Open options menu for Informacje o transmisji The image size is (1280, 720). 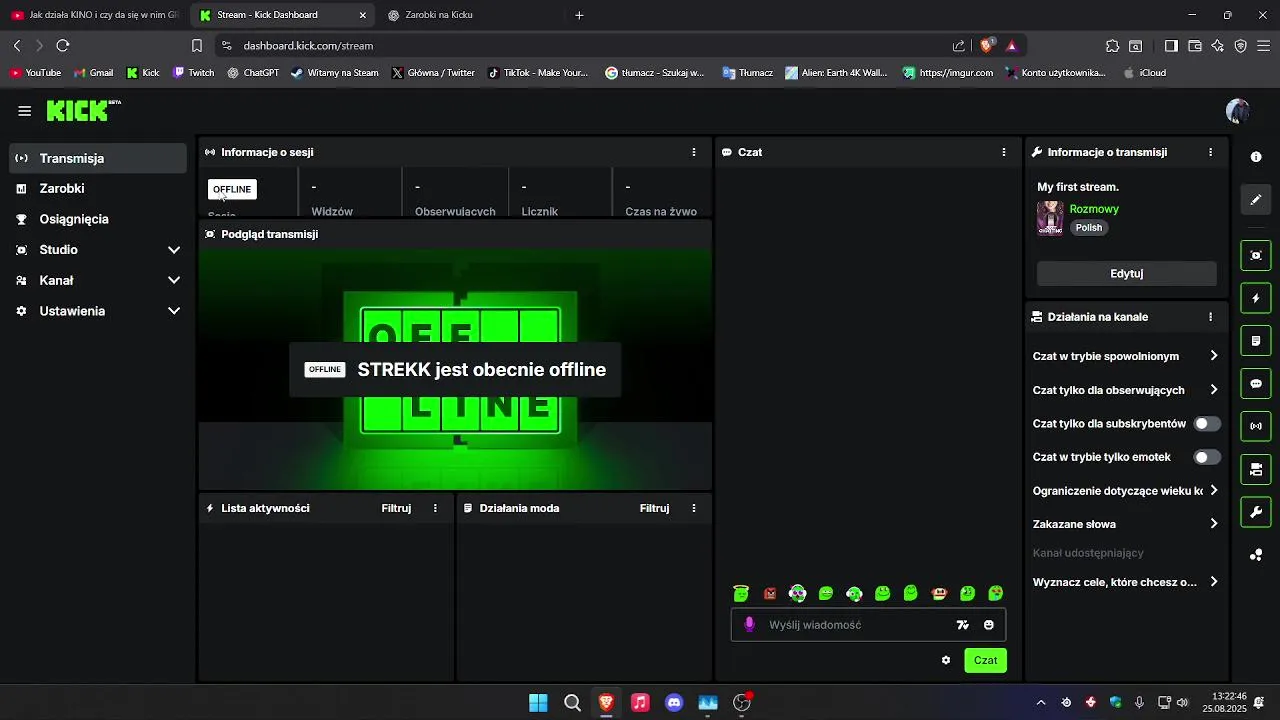pos(1210,152)
